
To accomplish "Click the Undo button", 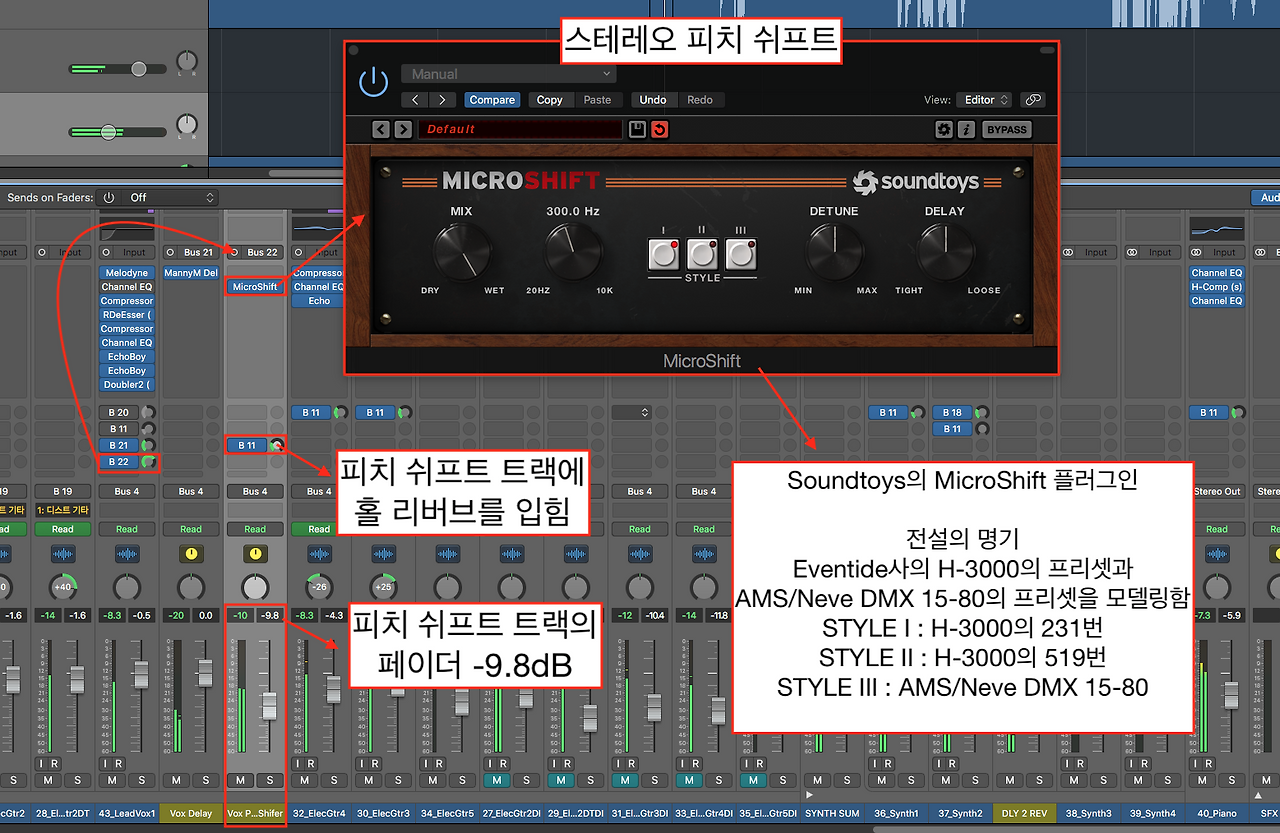I will [x=653, y=100].
